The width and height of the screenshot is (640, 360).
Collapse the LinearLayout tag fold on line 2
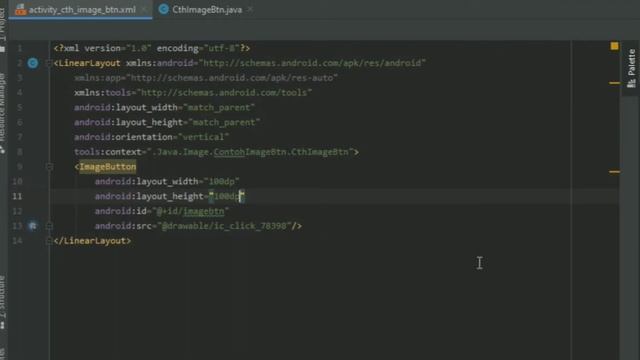[x=49, y=63]
